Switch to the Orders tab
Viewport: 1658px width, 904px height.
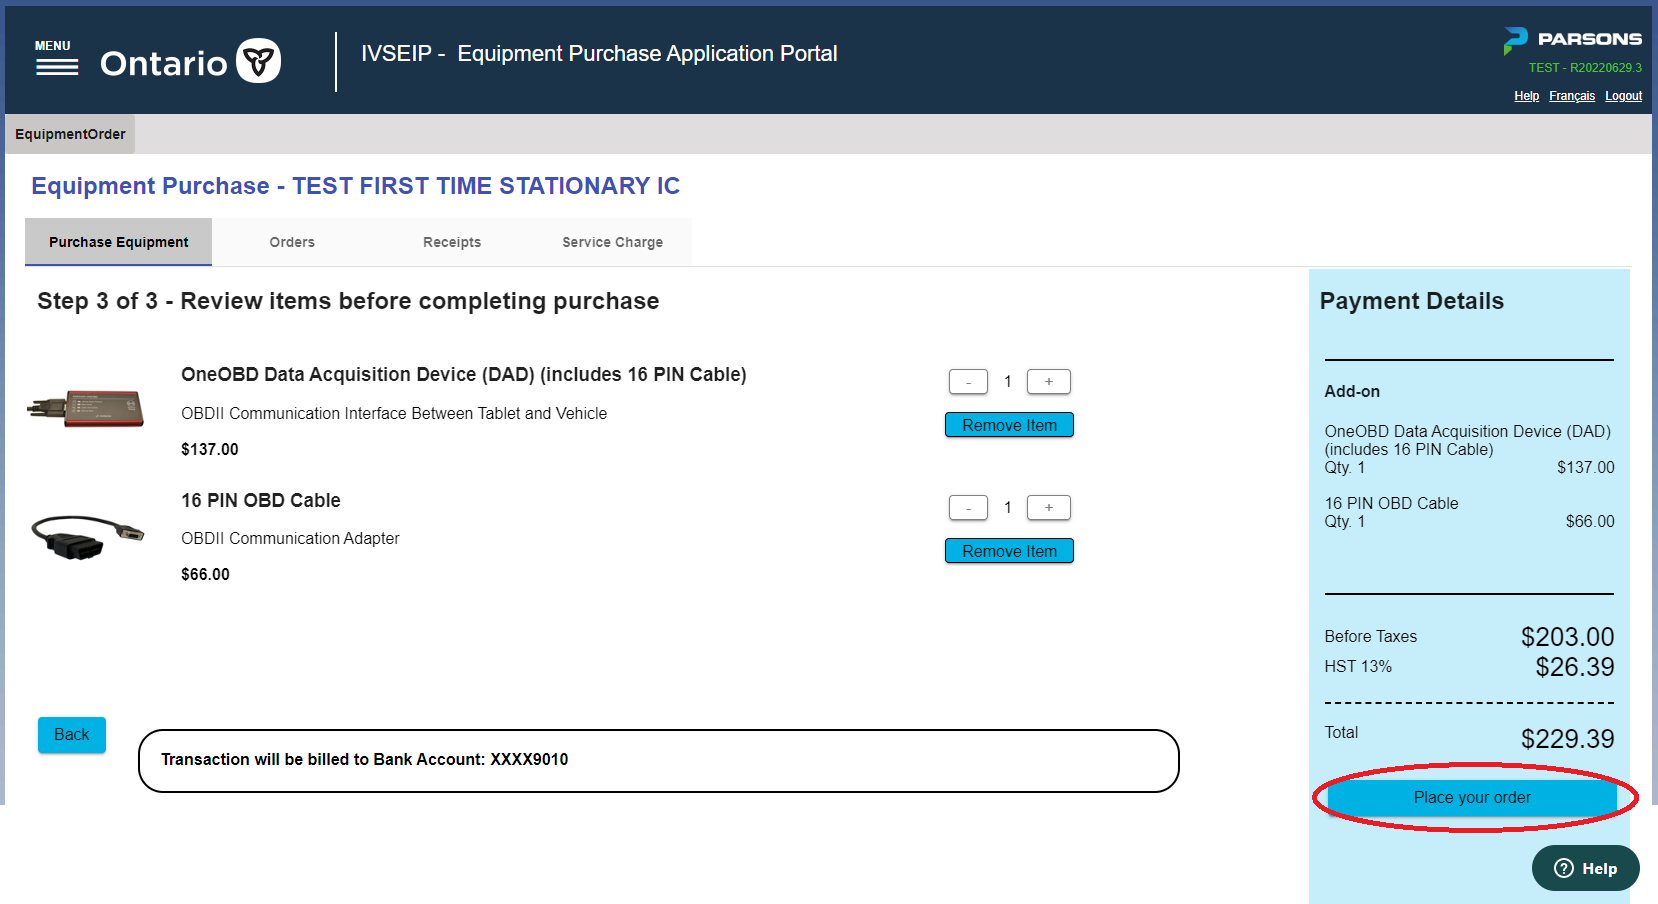tap(292, 242)
